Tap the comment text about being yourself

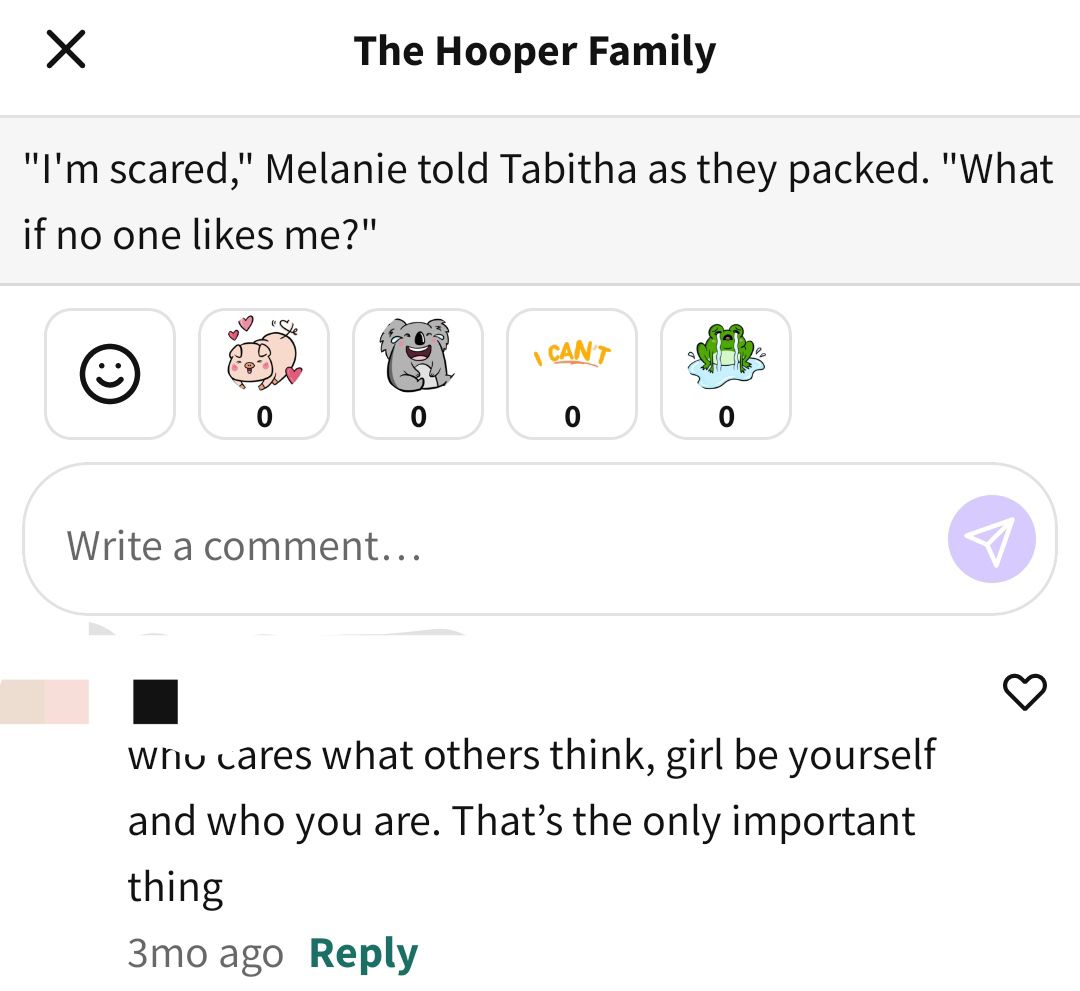(x=532, y=820)
